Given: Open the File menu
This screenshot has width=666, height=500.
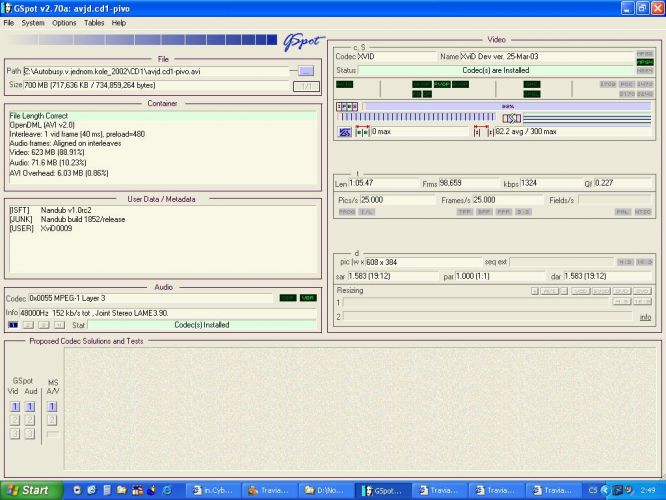Looking at the screenshot, I should (x=8, y=23).
